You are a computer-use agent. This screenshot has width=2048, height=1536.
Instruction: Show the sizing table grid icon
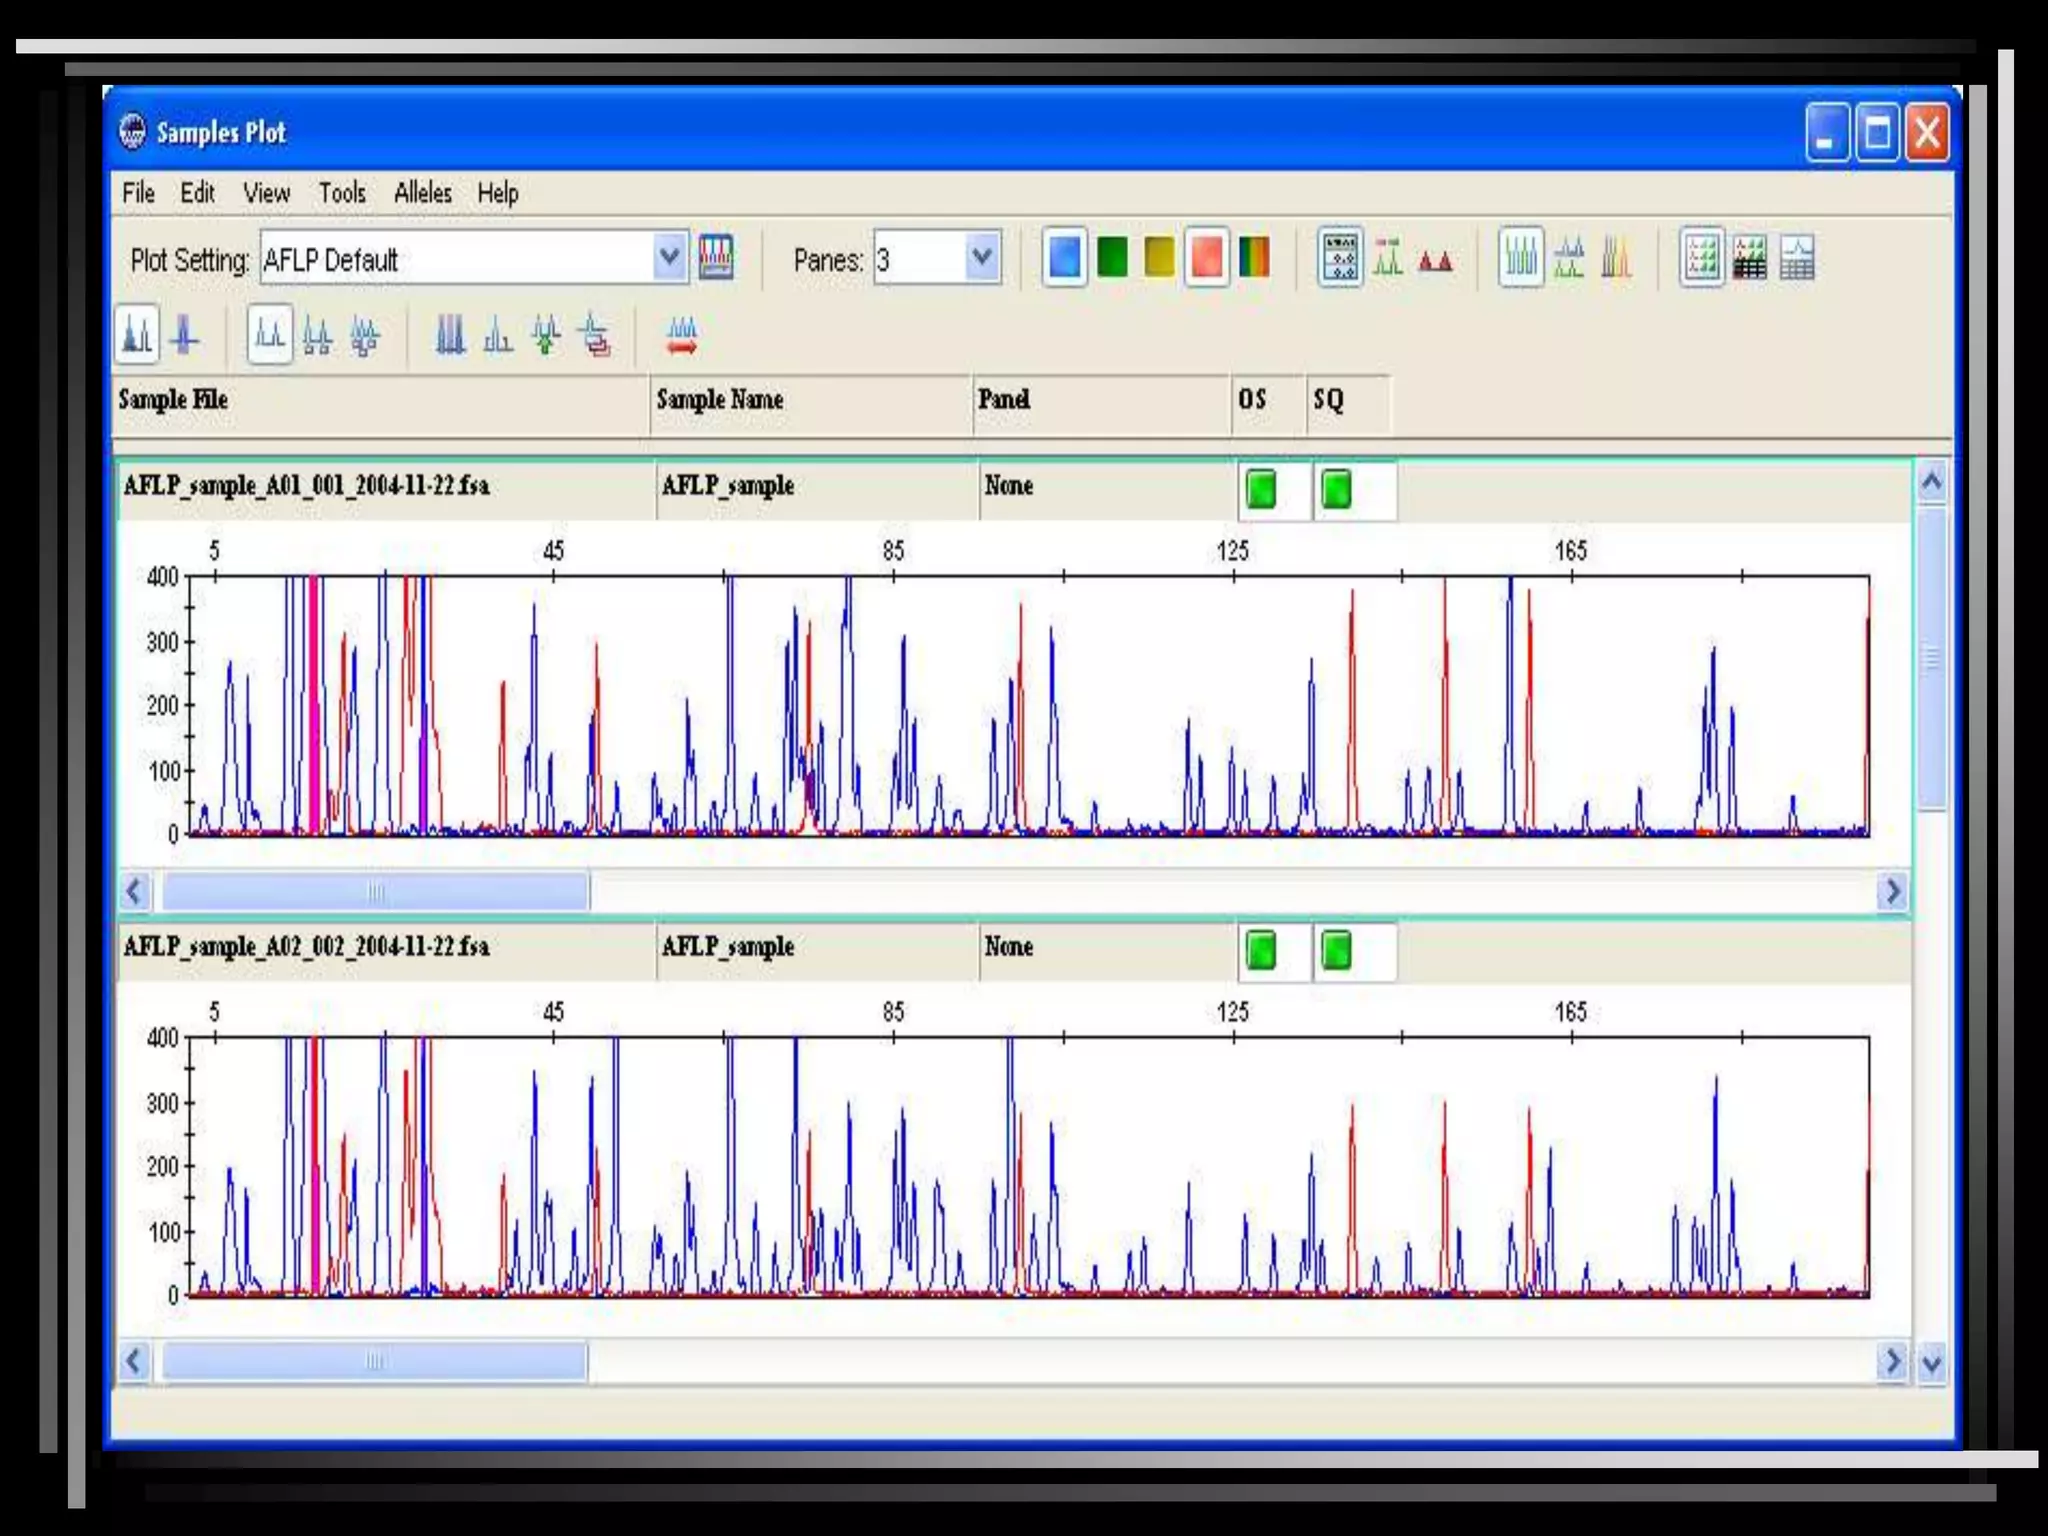click(x=1797, y=259)
